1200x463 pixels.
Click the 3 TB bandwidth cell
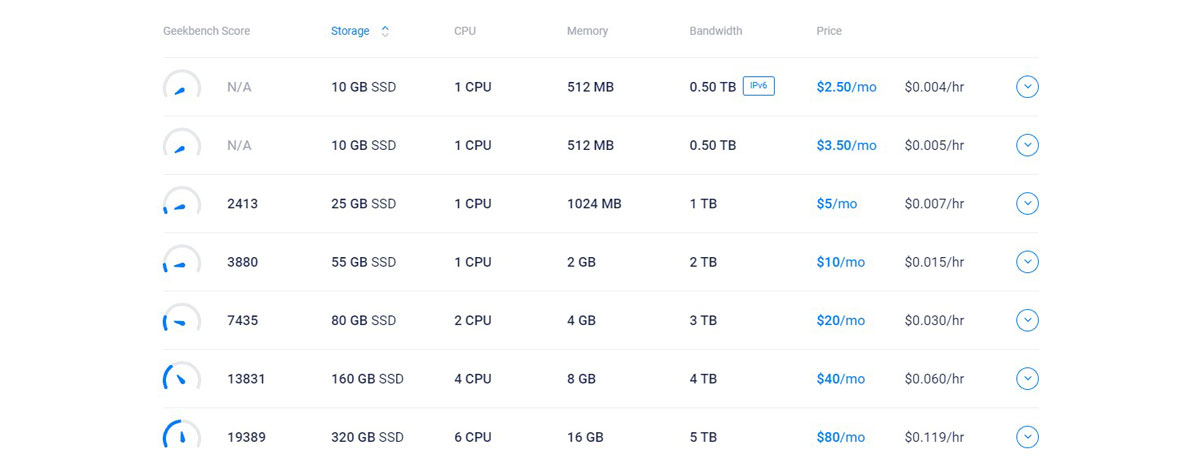pos(703,320)
